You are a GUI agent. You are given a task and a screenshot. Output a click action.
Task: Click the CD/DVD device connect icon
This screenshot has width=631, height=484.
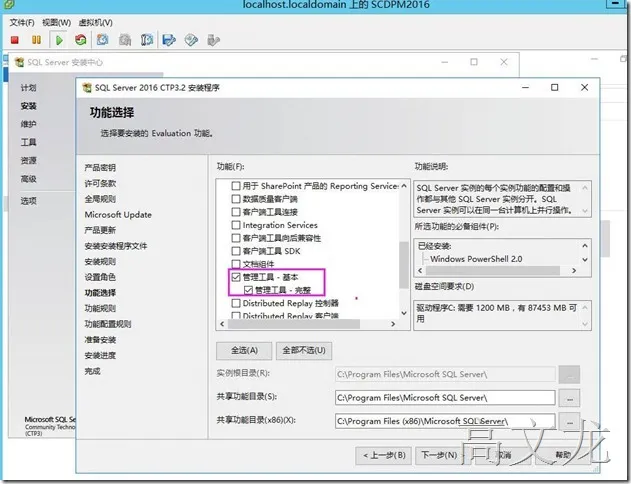point(191,40)
